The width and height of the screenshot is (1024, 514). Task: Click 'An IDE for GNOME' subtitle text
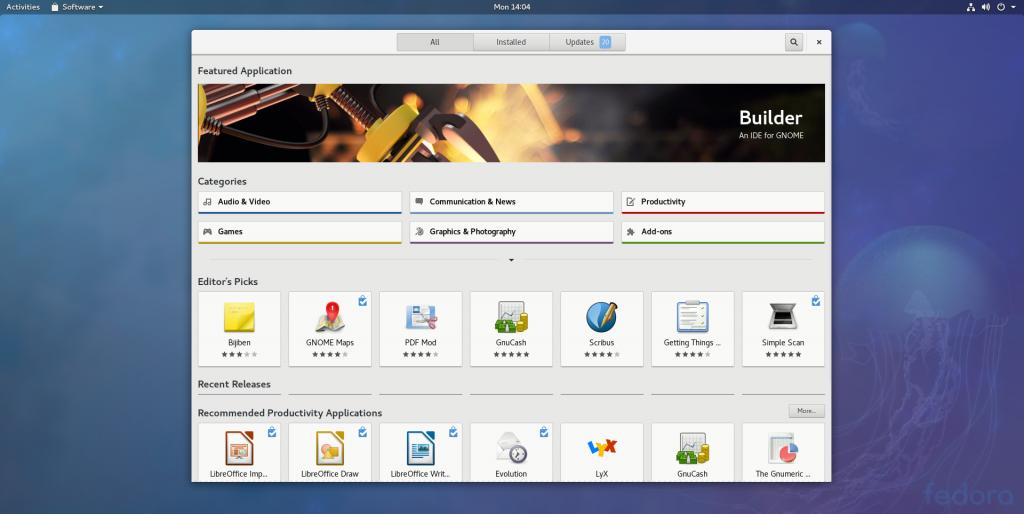coord(771,136)
